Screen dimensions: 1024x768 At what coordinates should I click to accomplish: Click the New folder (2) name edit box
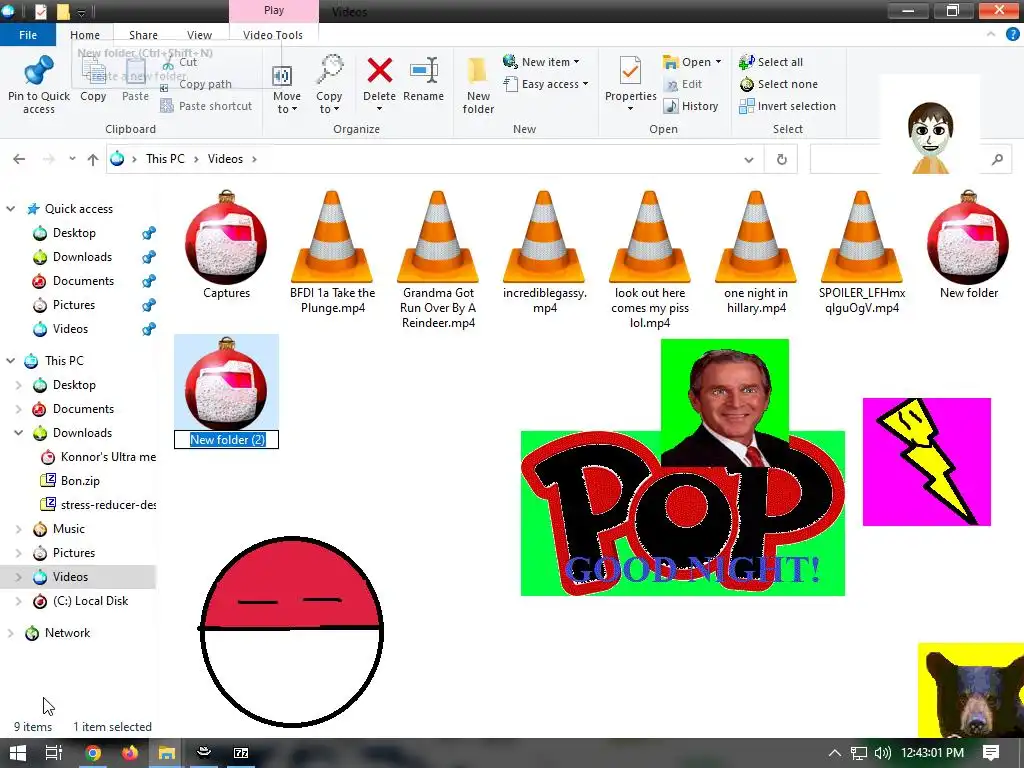click(227, 440)
